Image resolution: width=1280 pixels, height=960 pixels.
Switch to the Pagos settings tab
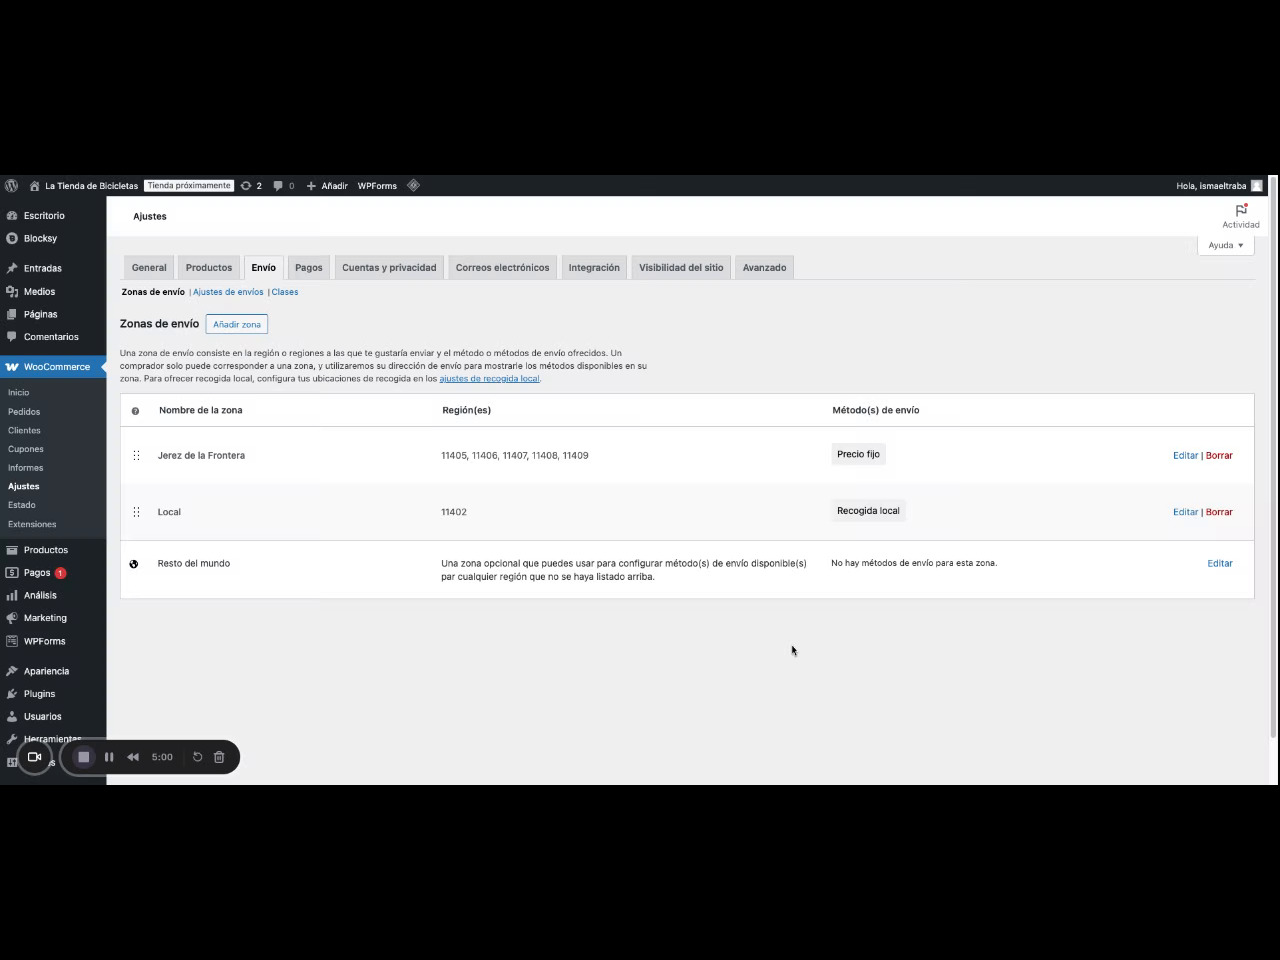point(309,268)
